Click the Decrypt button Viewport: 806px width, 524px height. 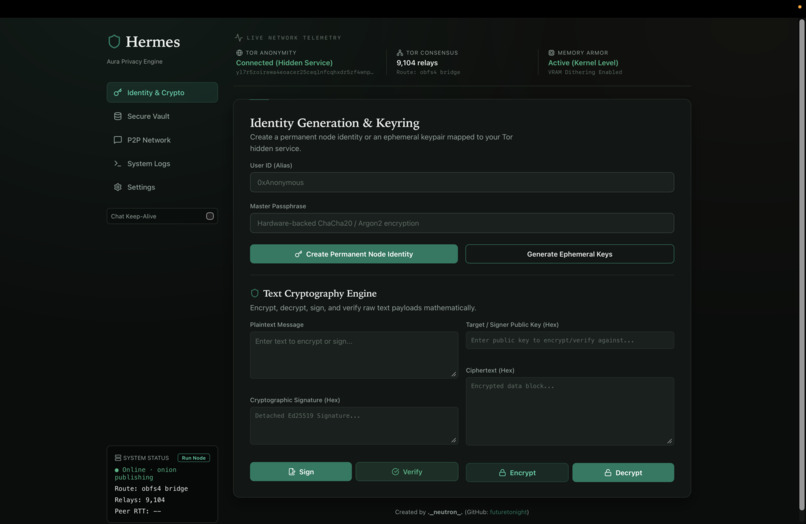(x=623, y=473)
